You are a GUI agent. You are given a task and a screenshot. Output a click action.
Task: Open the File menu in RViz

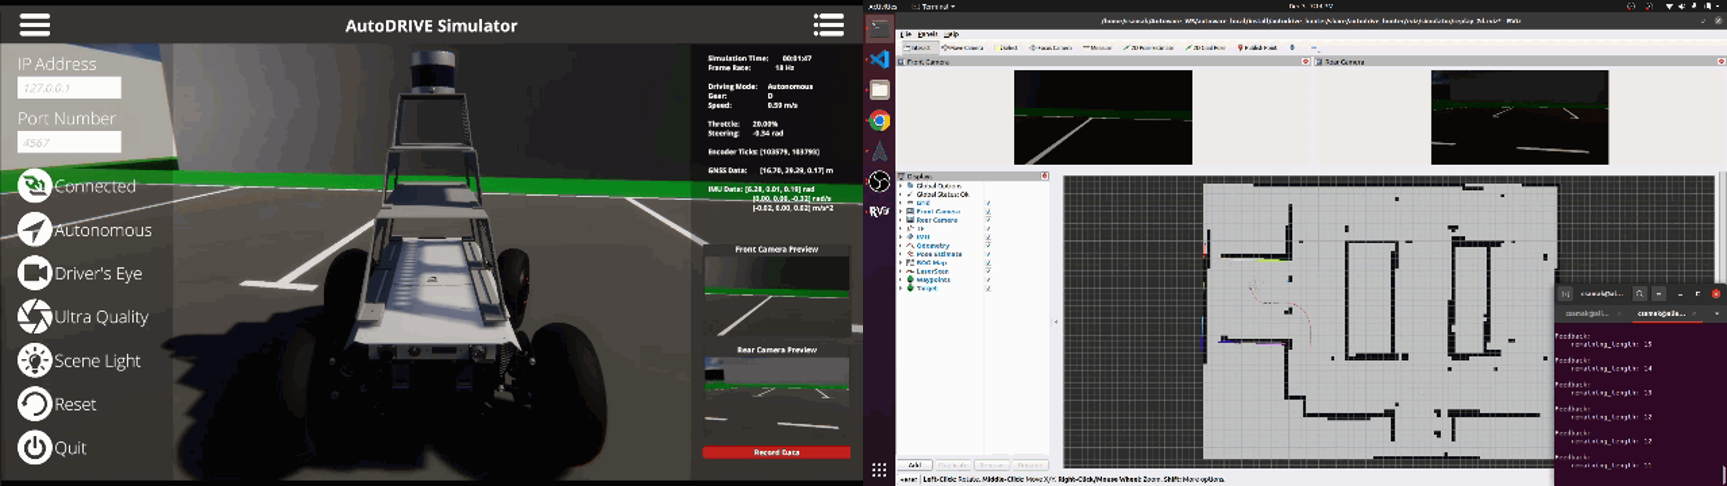pos(905,34)
